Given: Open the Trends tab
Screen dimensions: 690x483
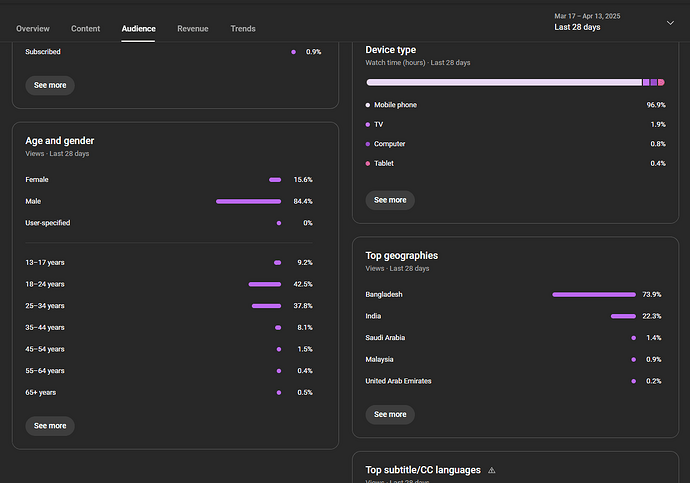Looking at the screenshot, I should click(243, 29).
